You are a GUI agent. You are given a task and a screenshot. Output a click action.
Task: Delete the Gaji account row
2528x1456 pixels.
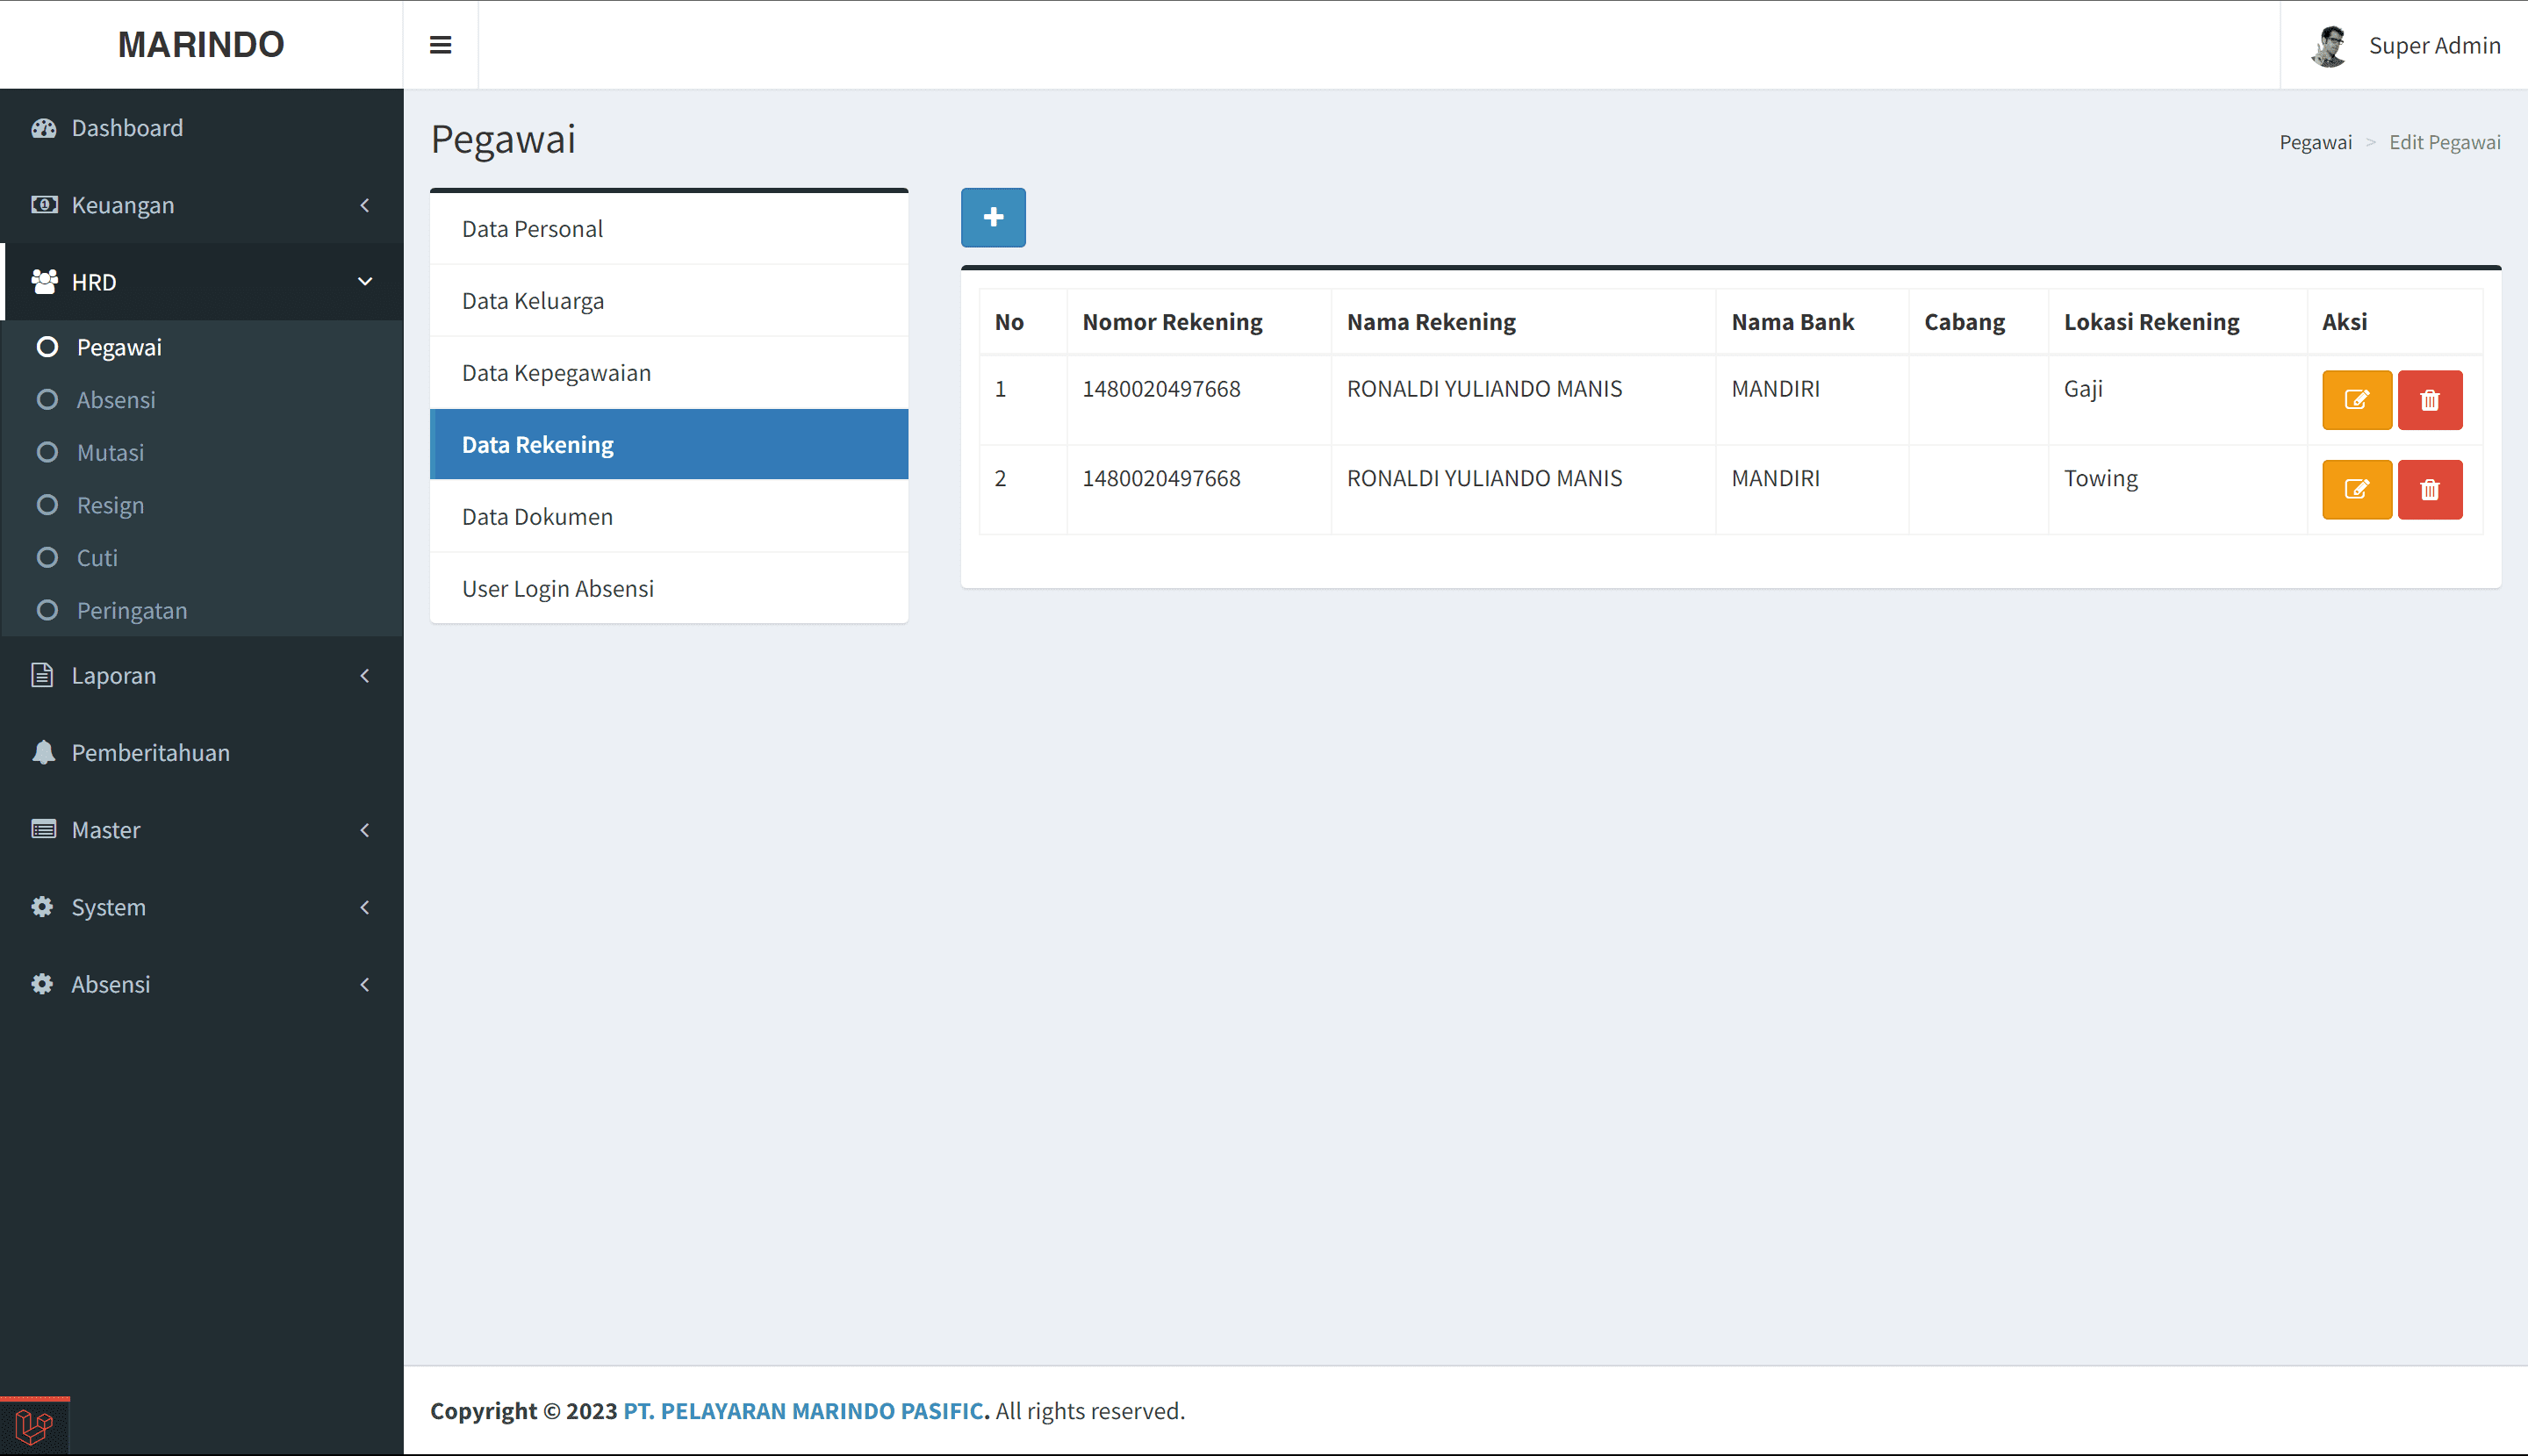pyautogui.click(x=2429, y=400)
